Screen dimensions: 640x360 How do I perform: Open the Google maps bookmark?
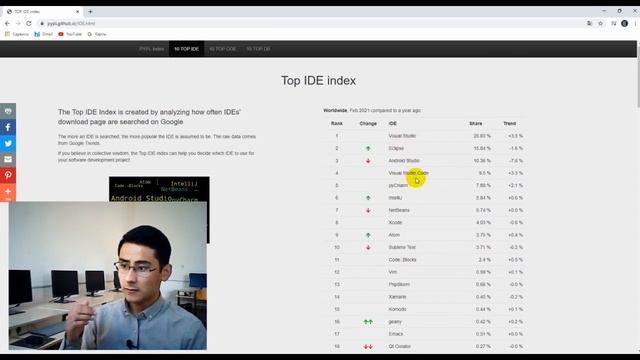pyautogui.click(x=97, y=34)
